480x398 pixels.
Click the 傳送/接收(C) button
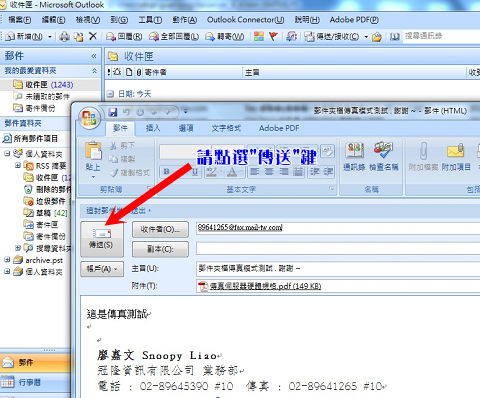click(x=332, y=36)
